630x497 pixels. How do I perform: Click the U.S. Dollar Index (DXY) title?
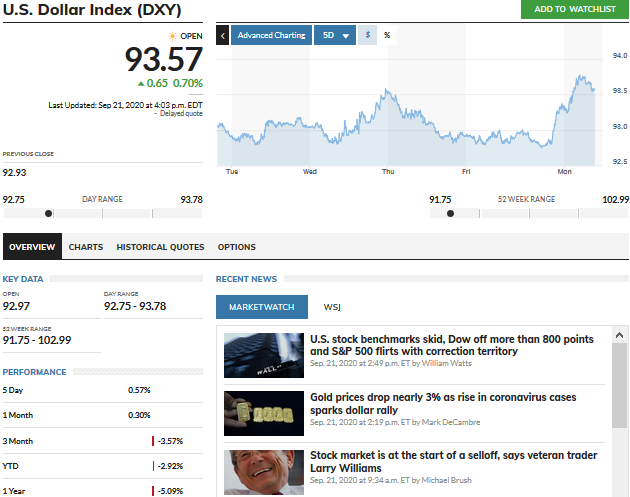[x=92, y=10]
